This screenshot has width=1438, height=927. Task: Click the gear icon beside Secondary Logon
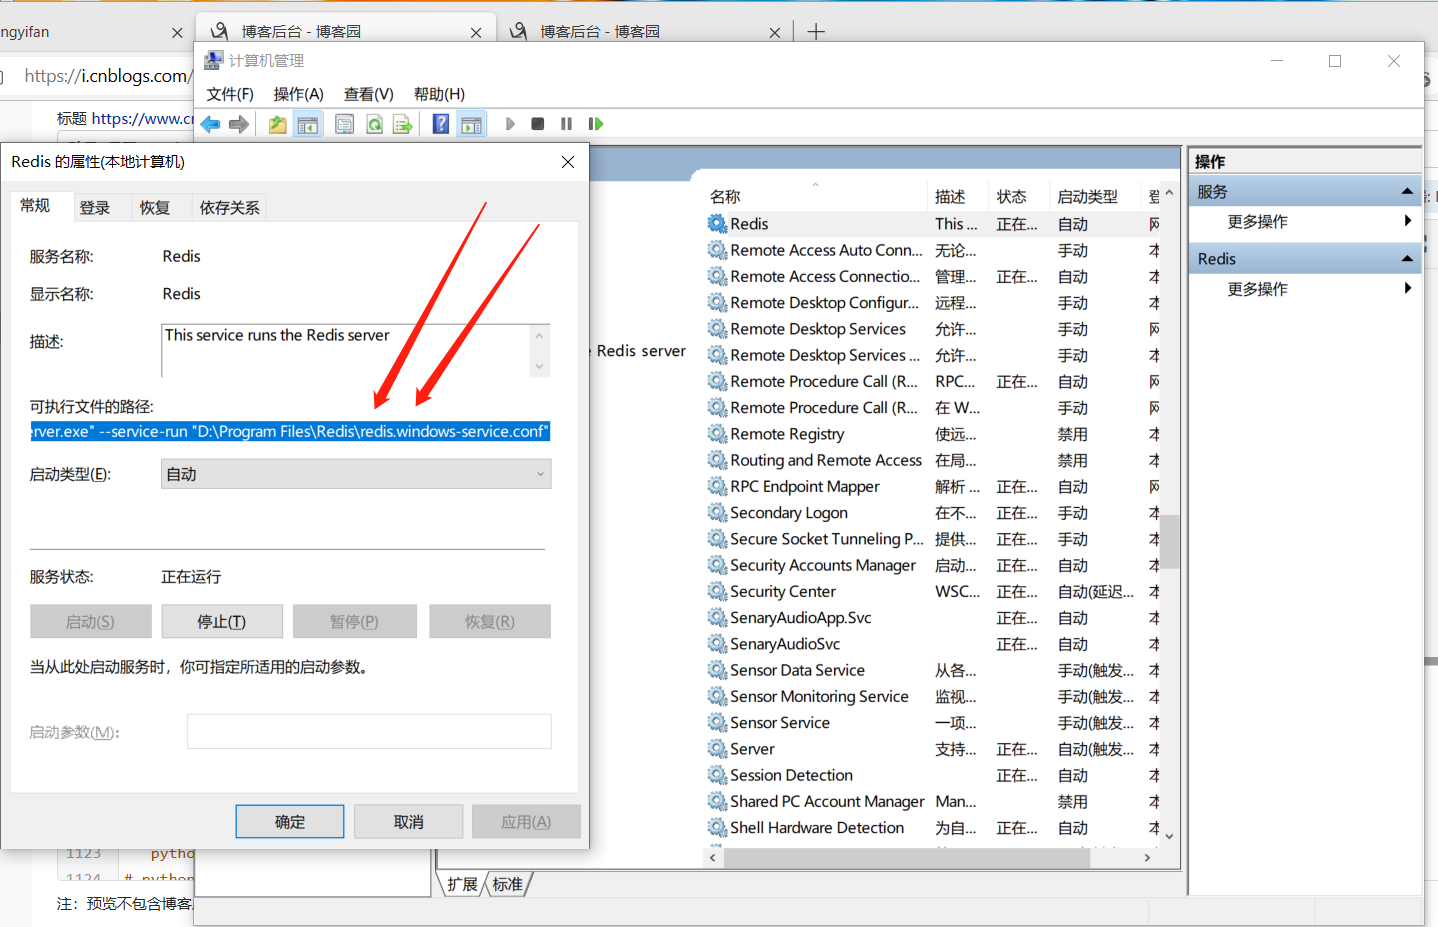click(717, 512)
